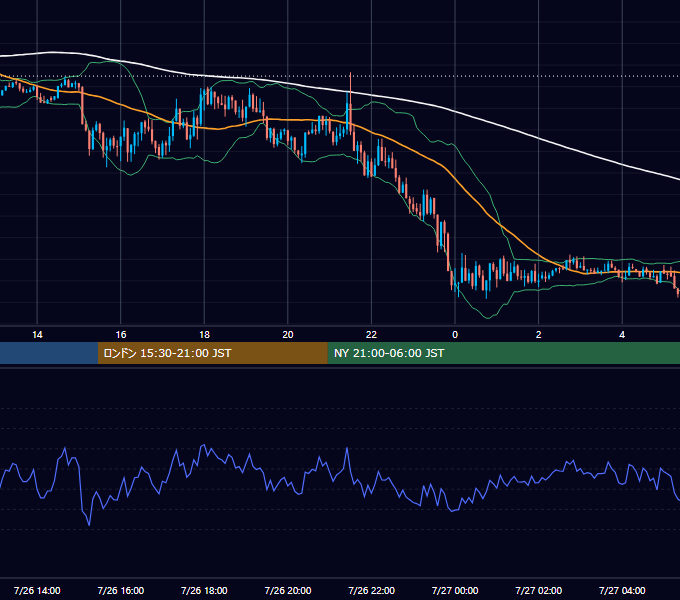Click hour label 0 on price chart axis

[455, 335]
